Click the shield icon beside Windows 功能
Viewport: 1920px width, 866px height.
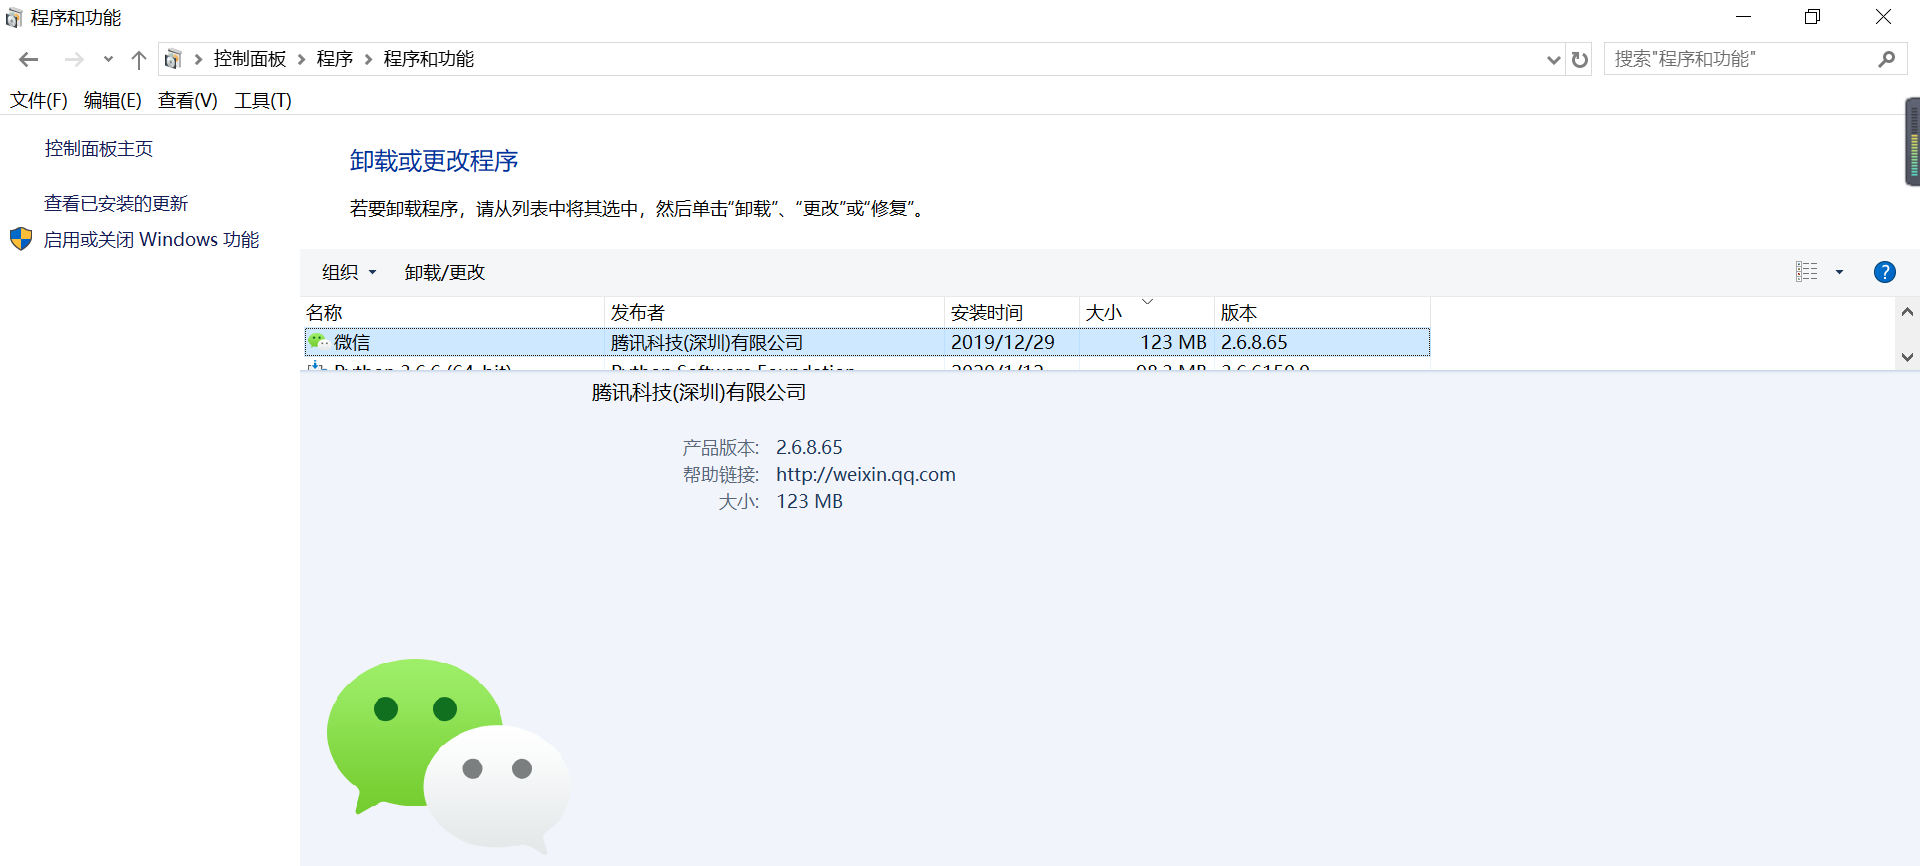[21, 239]
